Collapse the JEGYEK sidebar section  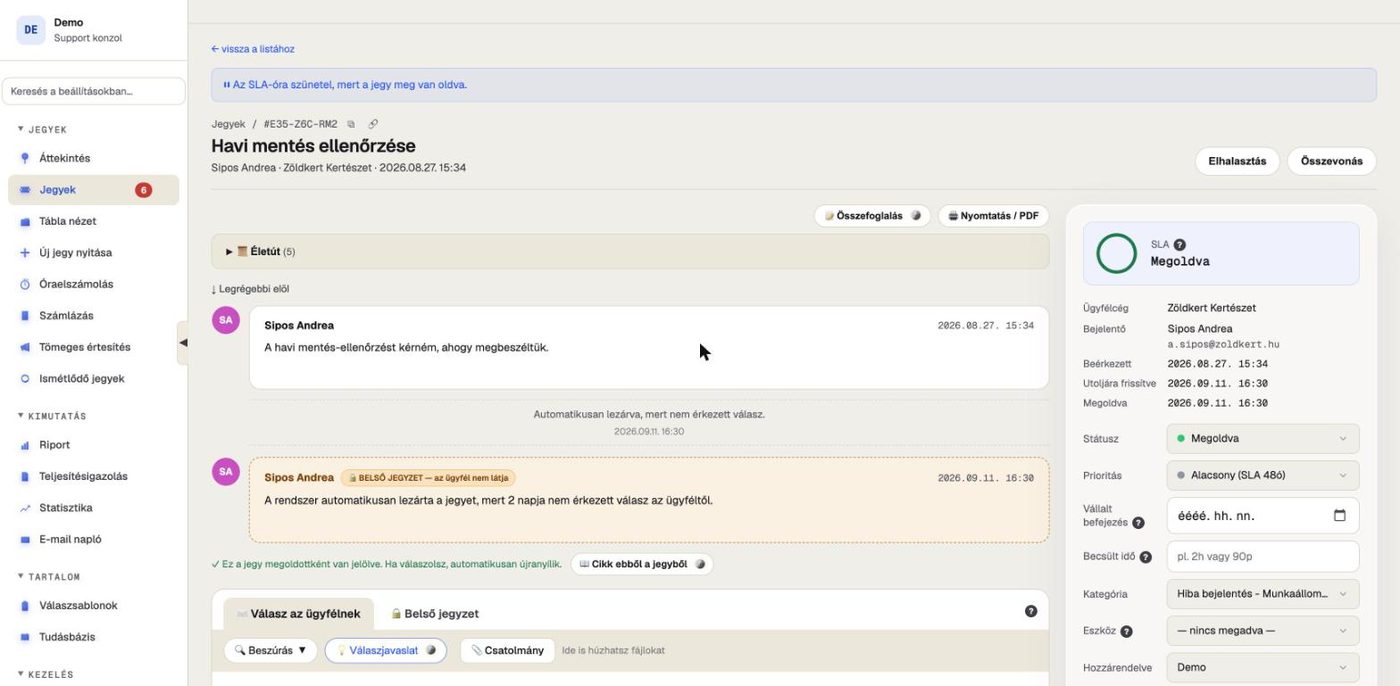(x=42, y=129)
